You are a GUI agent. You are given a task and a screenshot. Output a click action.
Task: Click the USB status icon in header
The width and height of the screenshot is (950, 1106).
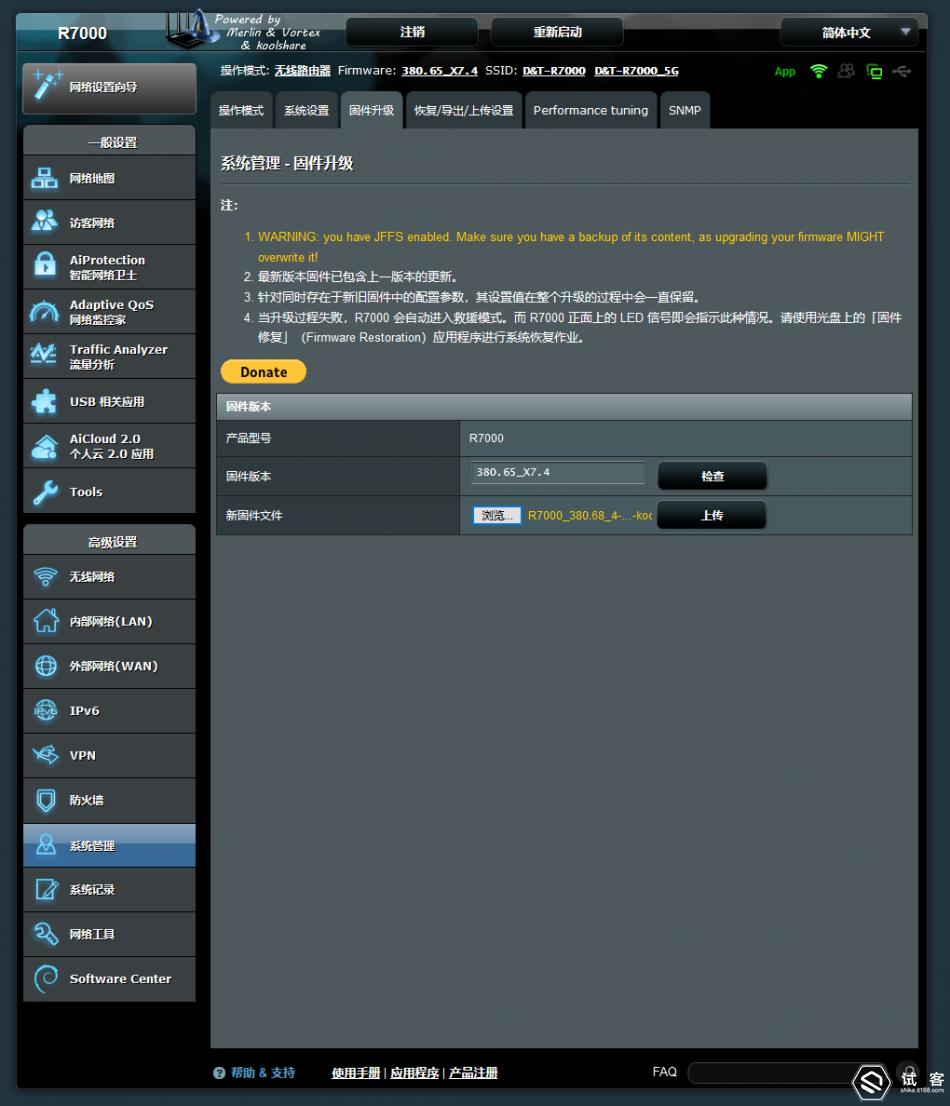pyautogui.click(x=902, y=71)
